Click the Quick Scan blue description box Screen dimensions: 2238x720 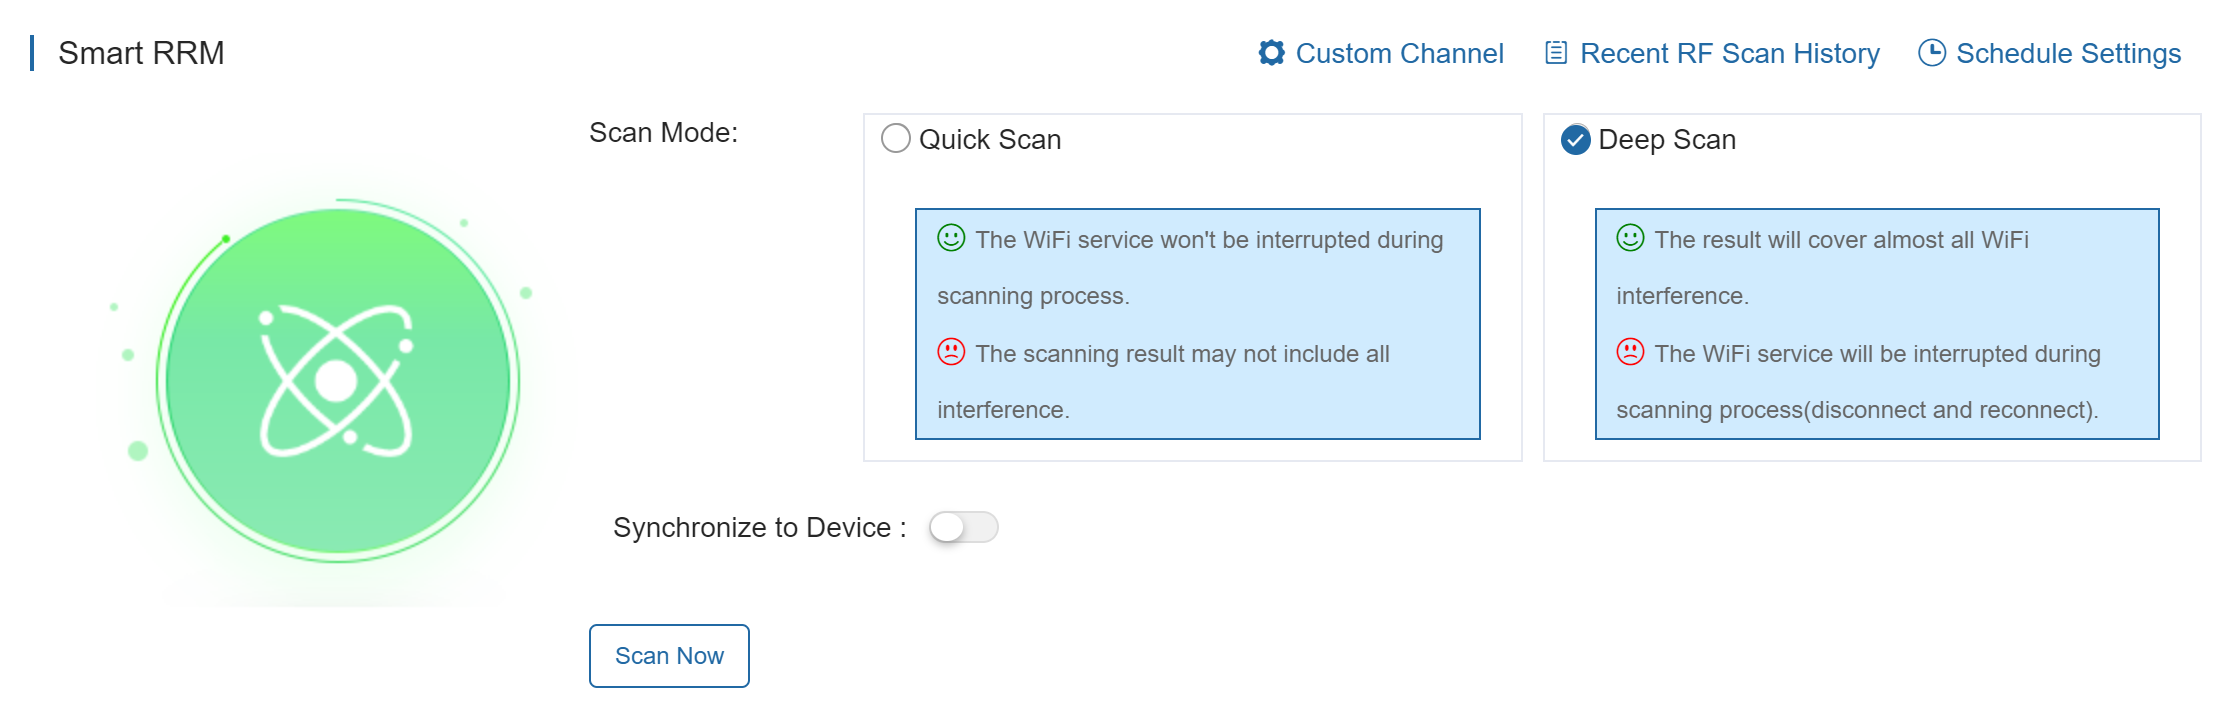(1198, 324)
